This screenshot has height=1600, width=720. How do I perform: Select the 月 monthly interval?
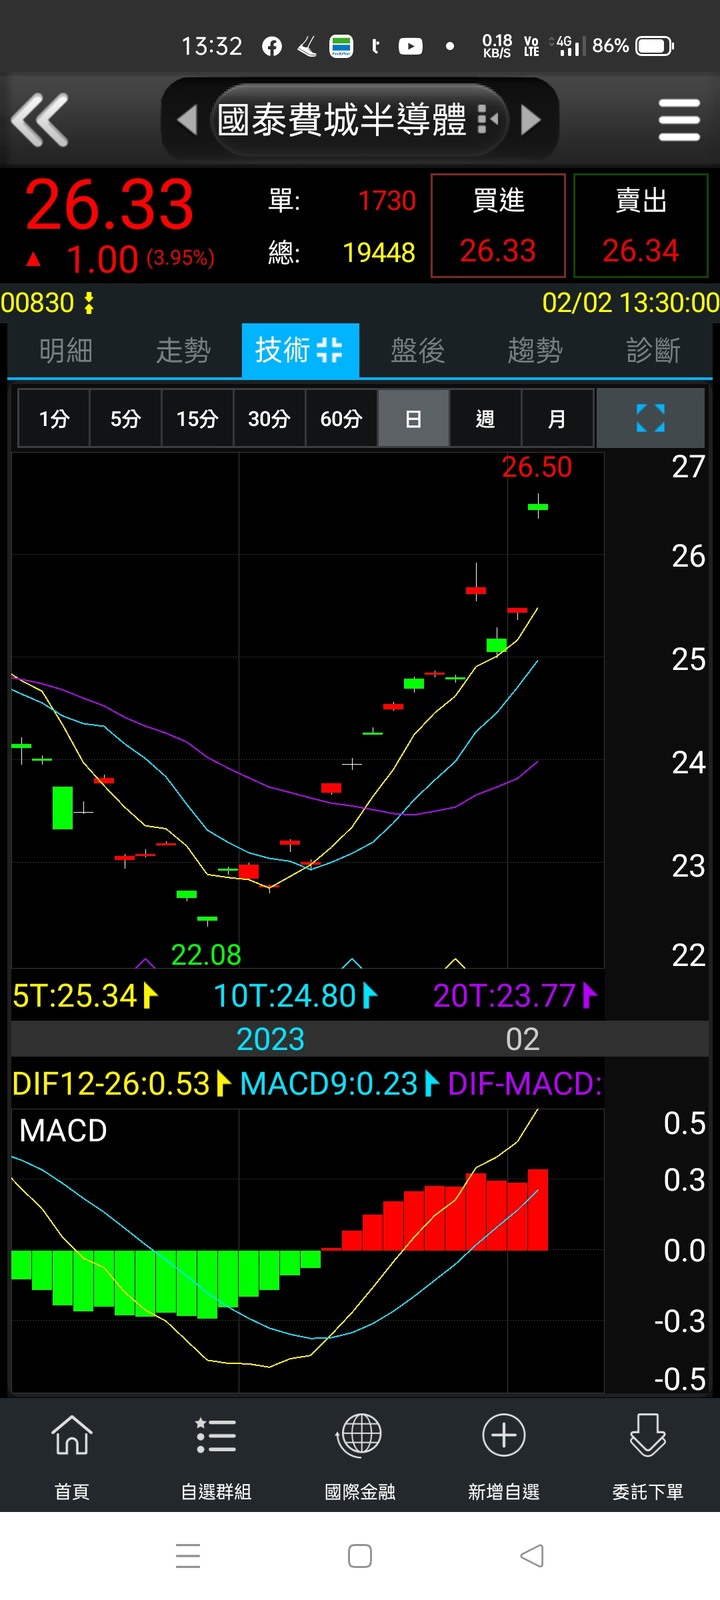(557, 418)
